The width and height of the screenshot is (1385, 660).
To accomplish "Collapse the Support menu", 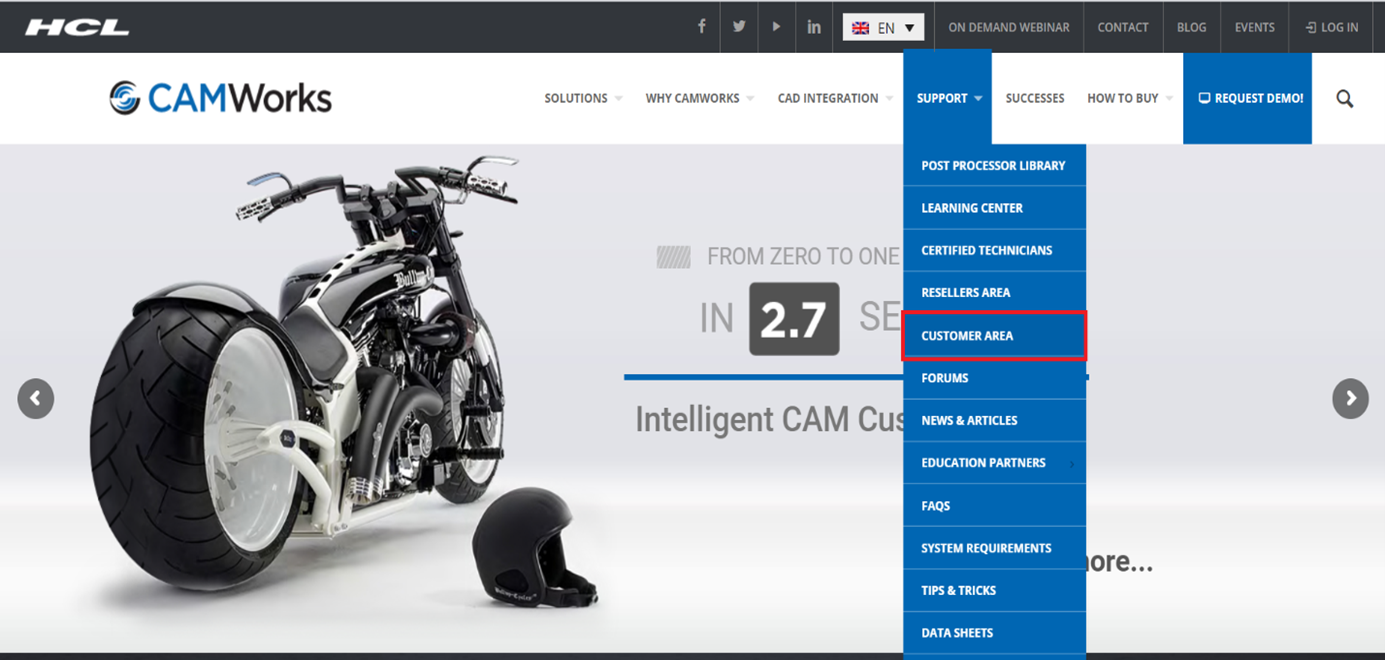I will pyautogui.click(x=948, y=98).
